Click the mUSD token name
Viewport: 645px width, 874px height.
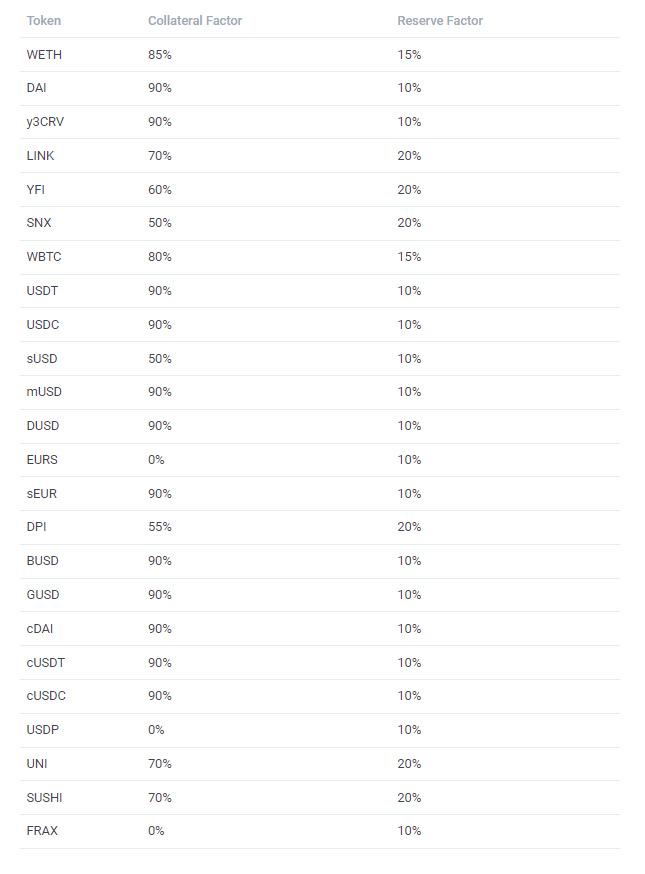click(44, 392)
